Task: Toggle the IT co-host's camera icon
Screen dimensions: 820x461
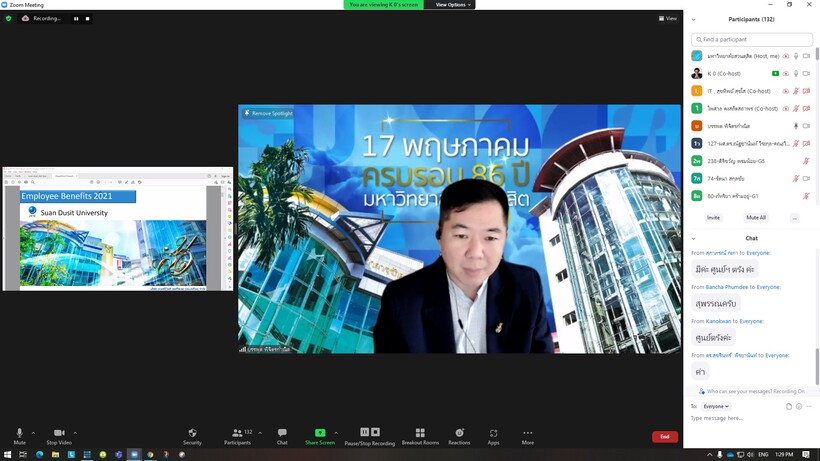Action: 806,91
